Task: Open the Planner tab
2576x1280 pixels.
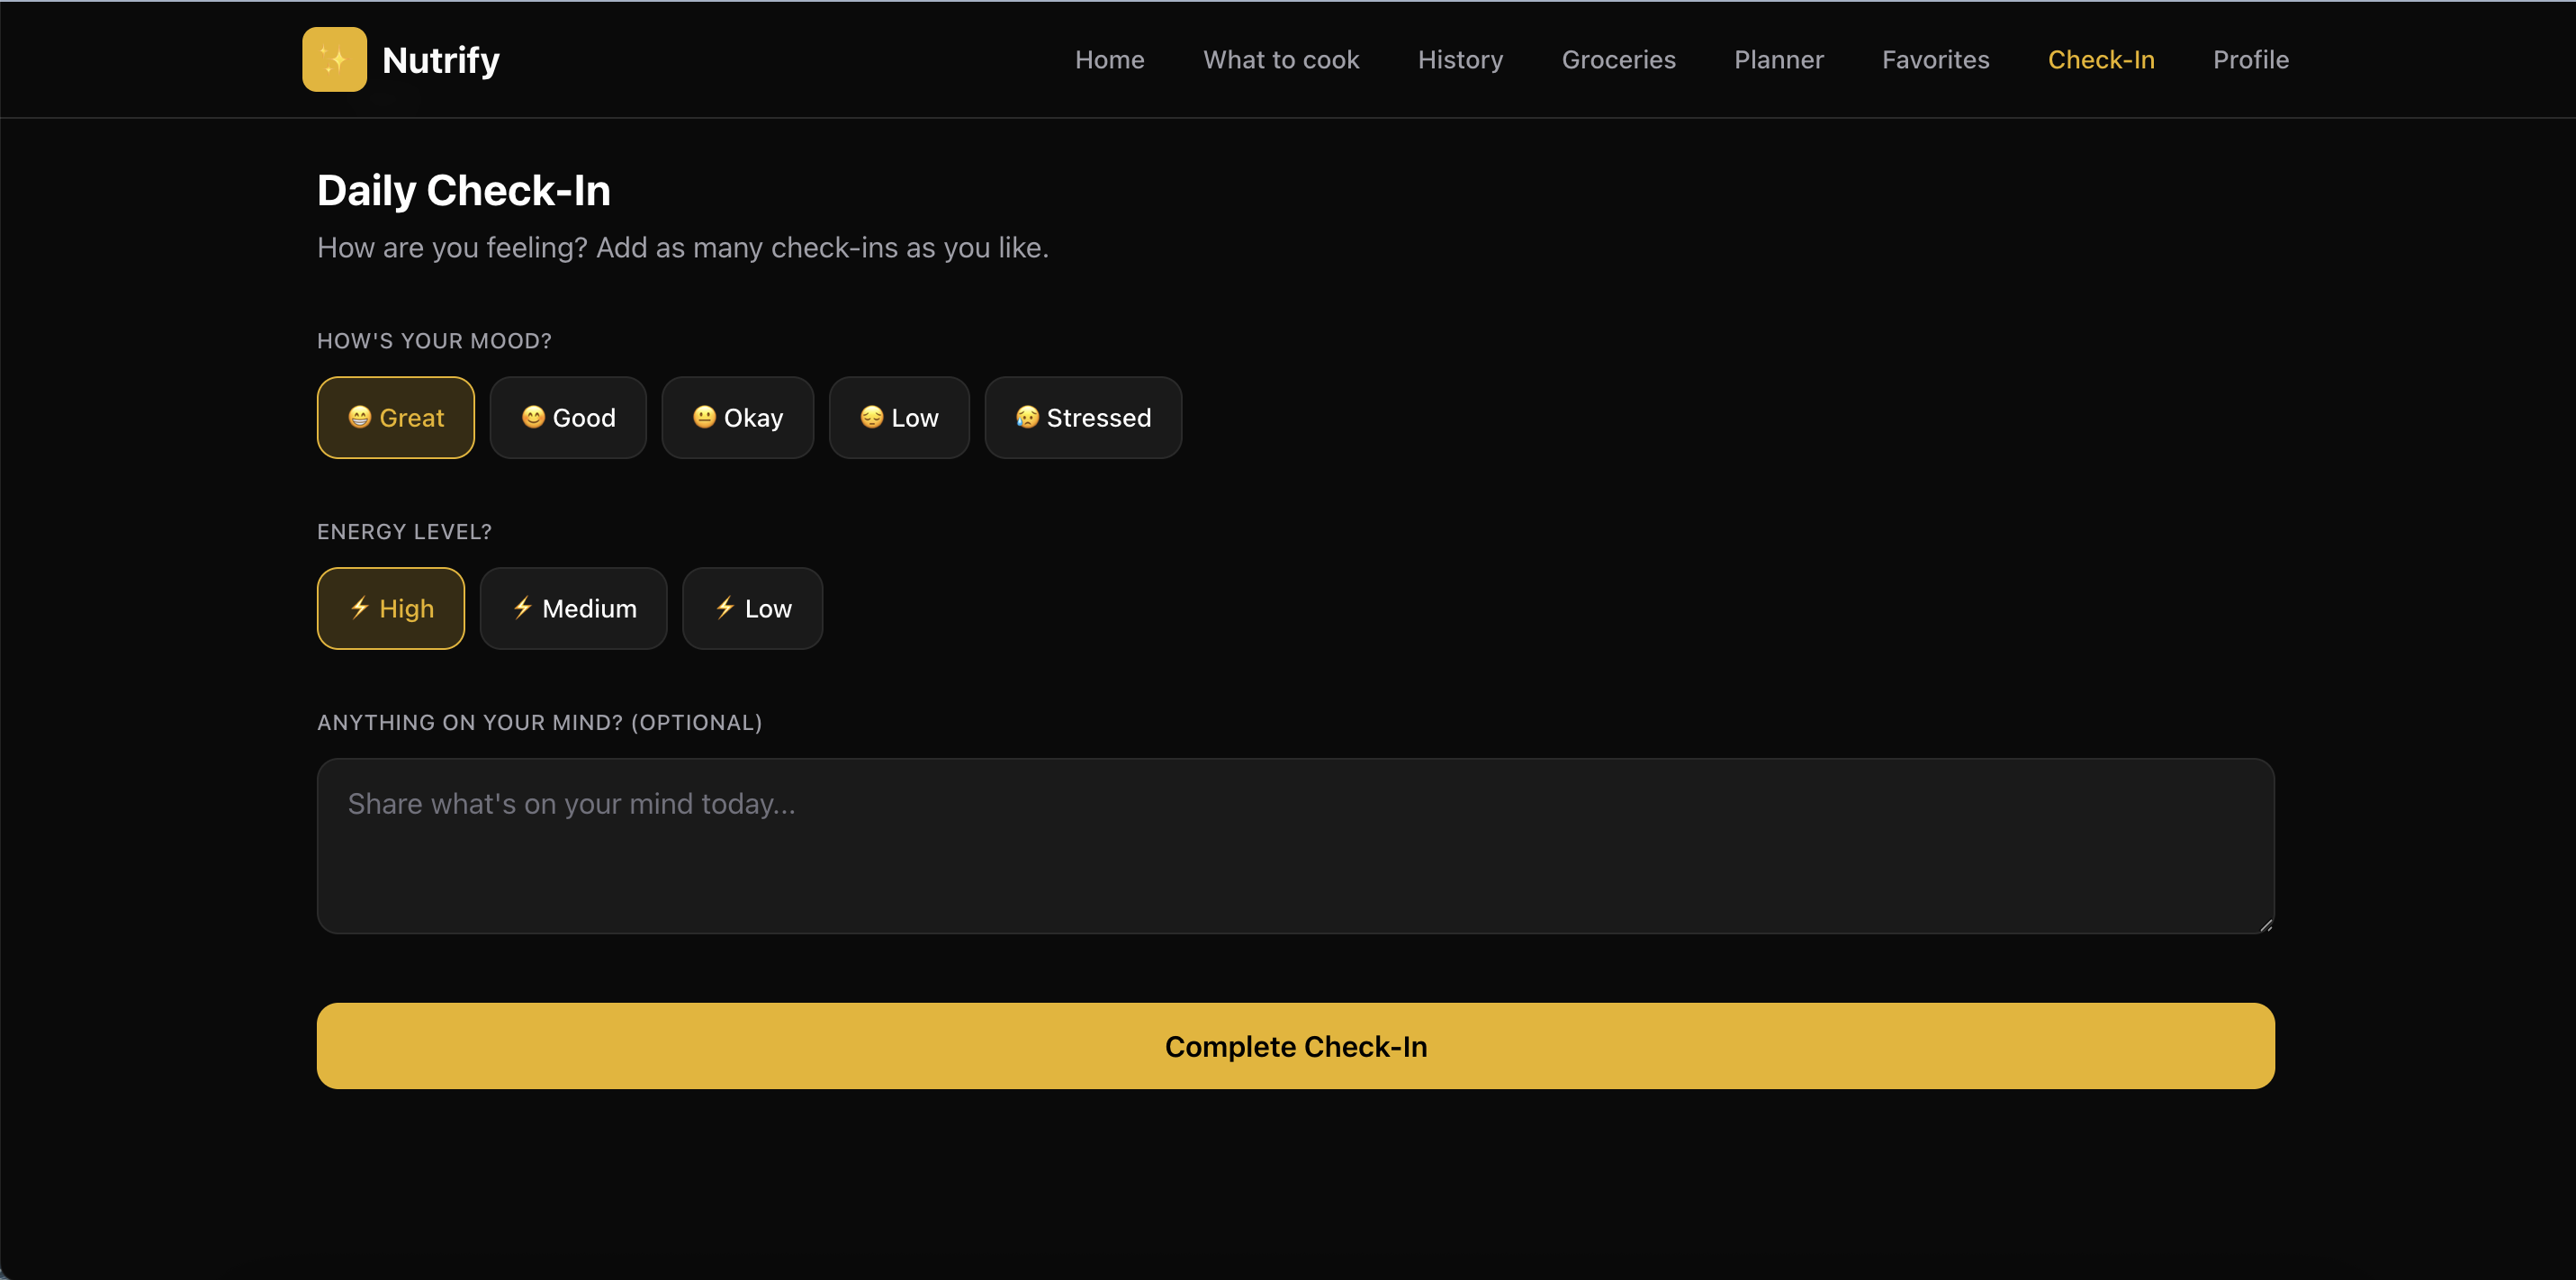Action: tap(1778, 60)
